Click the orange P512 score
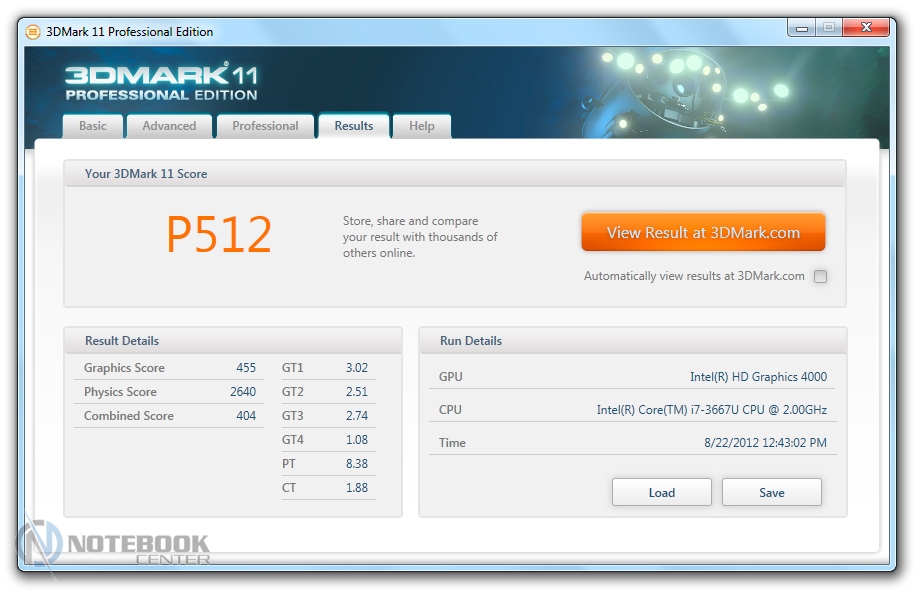917x591 pixels. pyautogui.click(x=219, y=236)
